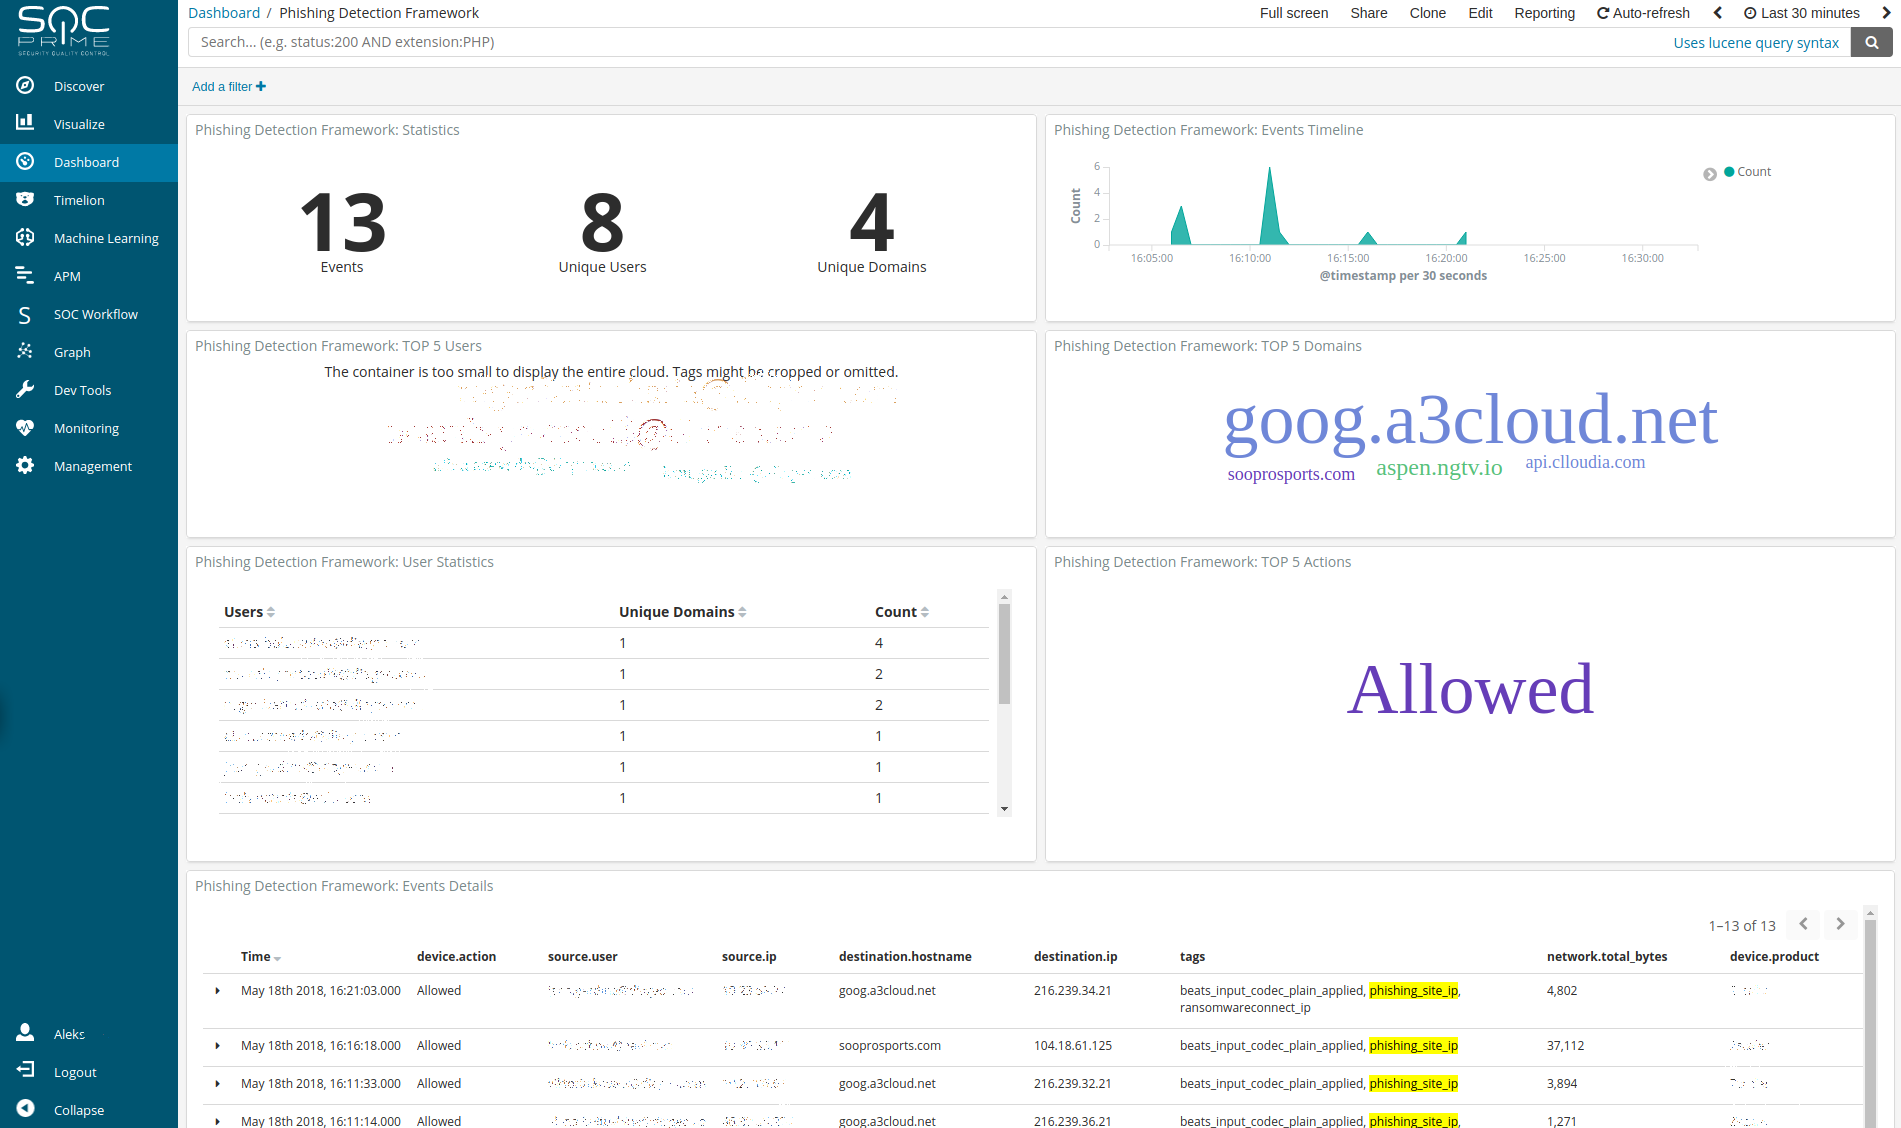The width and height of the screenshot is (1901, 1128).
Task: Click the query search input field
Action: click(x=900, y=42)
